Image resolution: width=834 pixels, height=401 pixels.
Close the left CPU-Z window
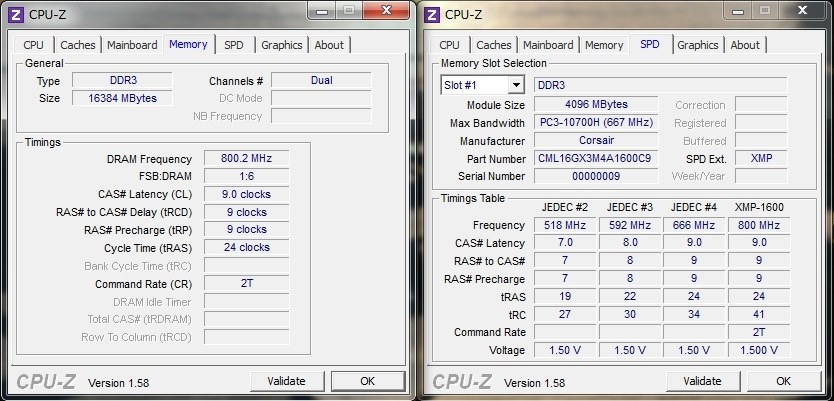(x=387, y=10)
